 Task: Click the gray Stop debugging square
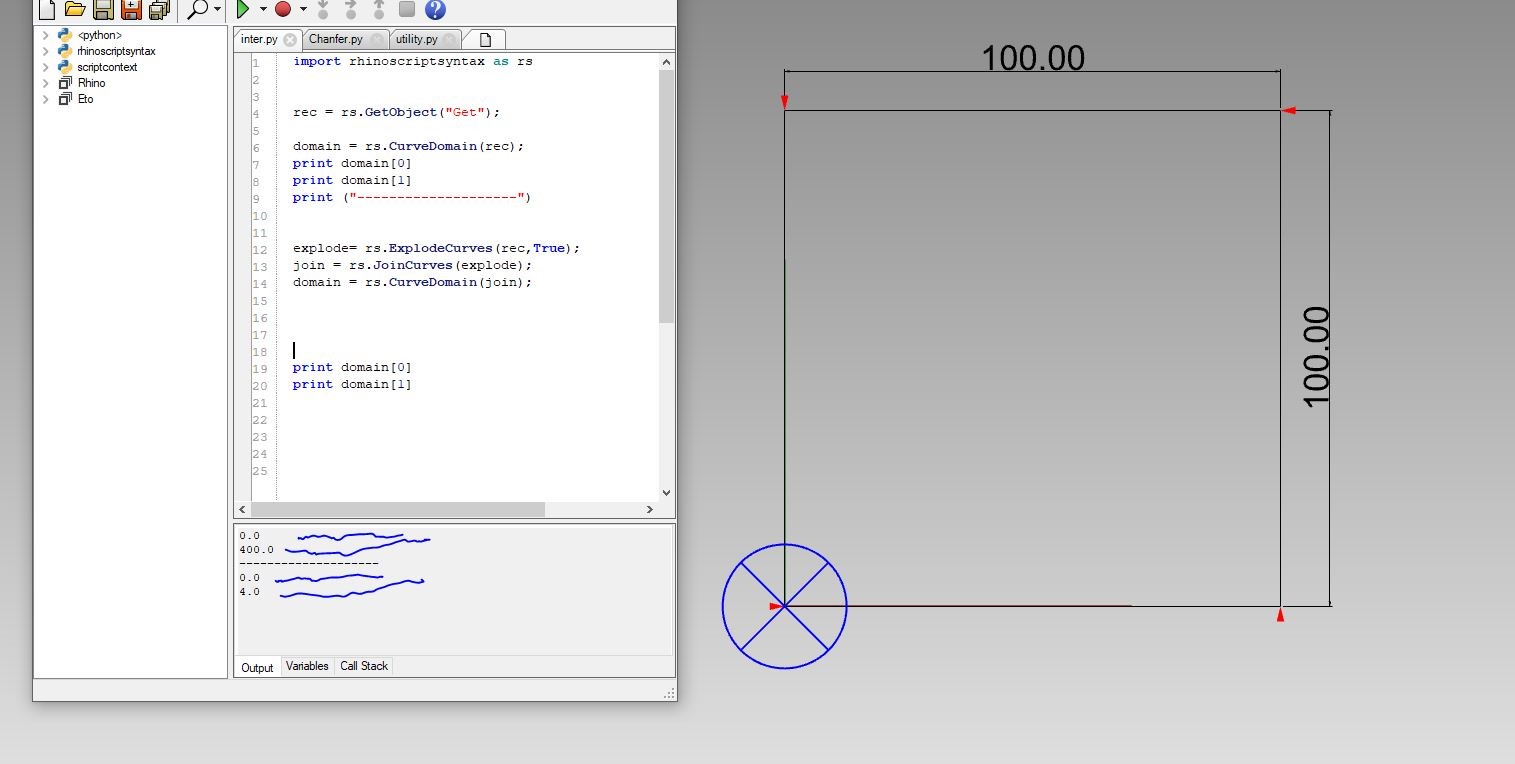406,9
